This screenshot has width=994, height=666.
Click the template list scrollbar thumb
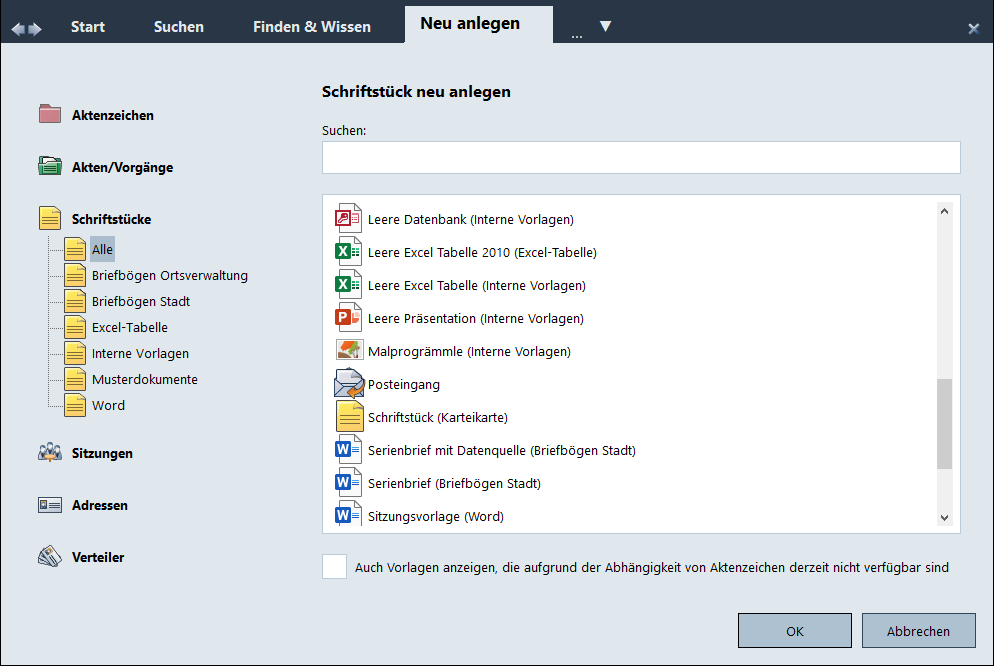[944, 424]
